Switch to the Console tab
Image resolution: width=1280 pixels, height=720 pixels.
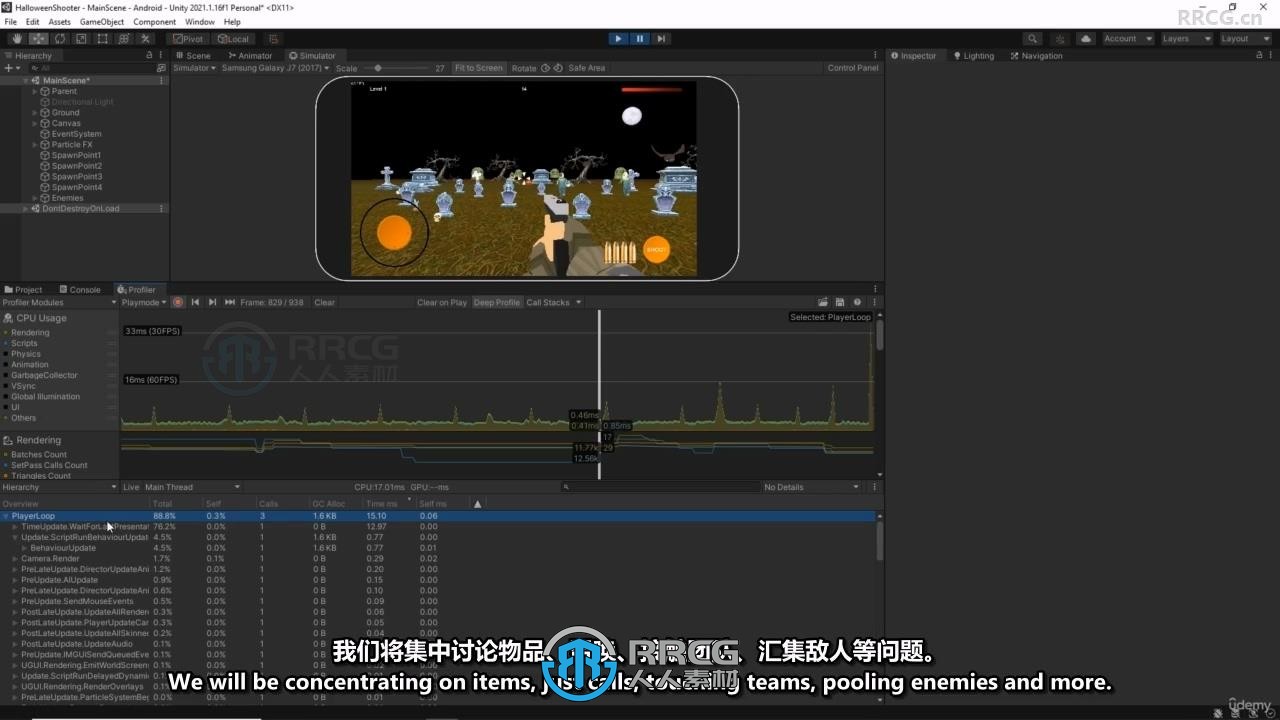tap(80, 290)
